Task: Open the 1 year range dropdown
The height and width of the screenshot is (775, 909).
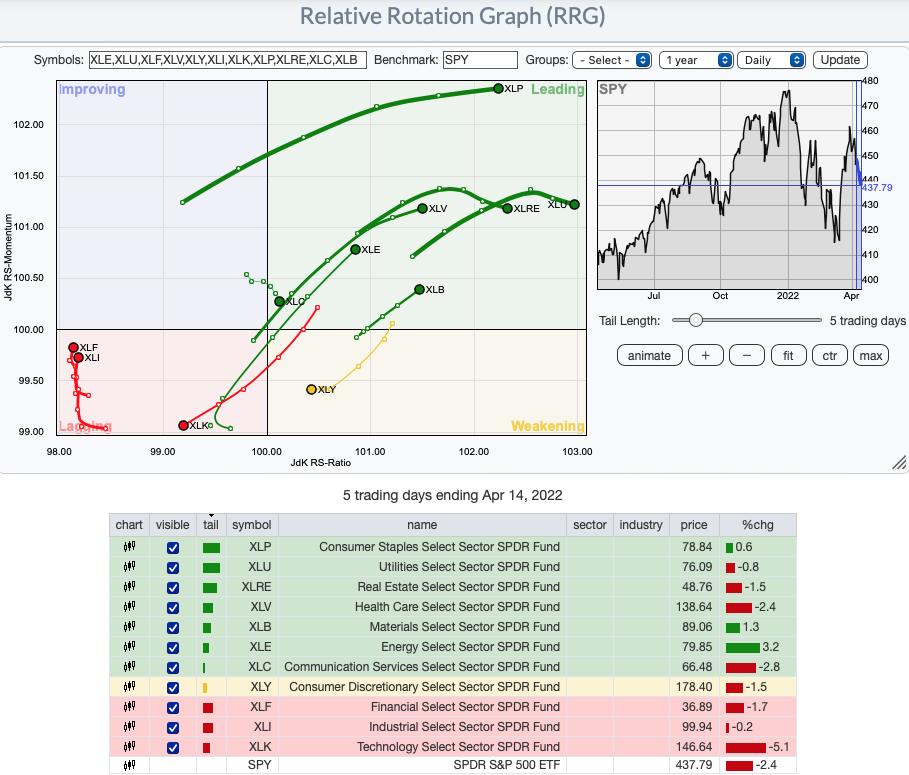Action: (696, 60)
